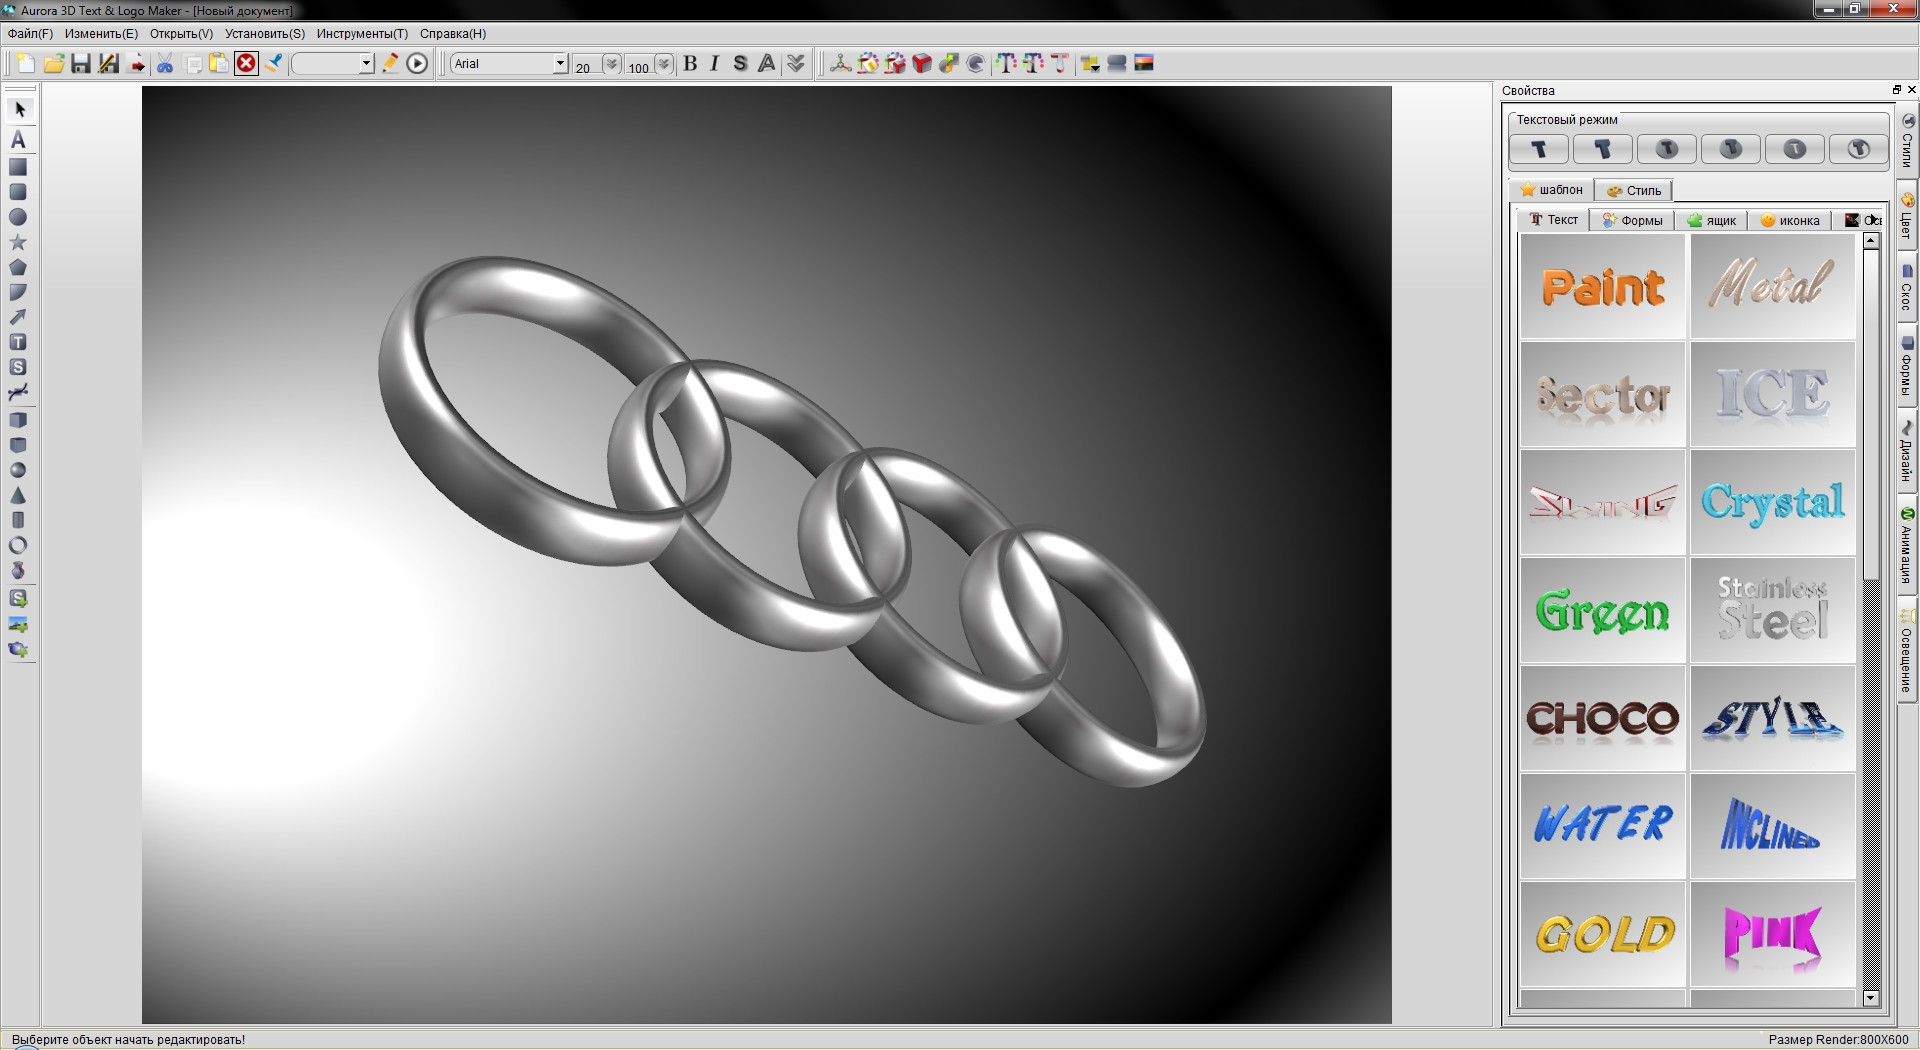Select the torus ring shape tool
Viewport: 1920px width, 1050px height.
[x=18, y=545]
